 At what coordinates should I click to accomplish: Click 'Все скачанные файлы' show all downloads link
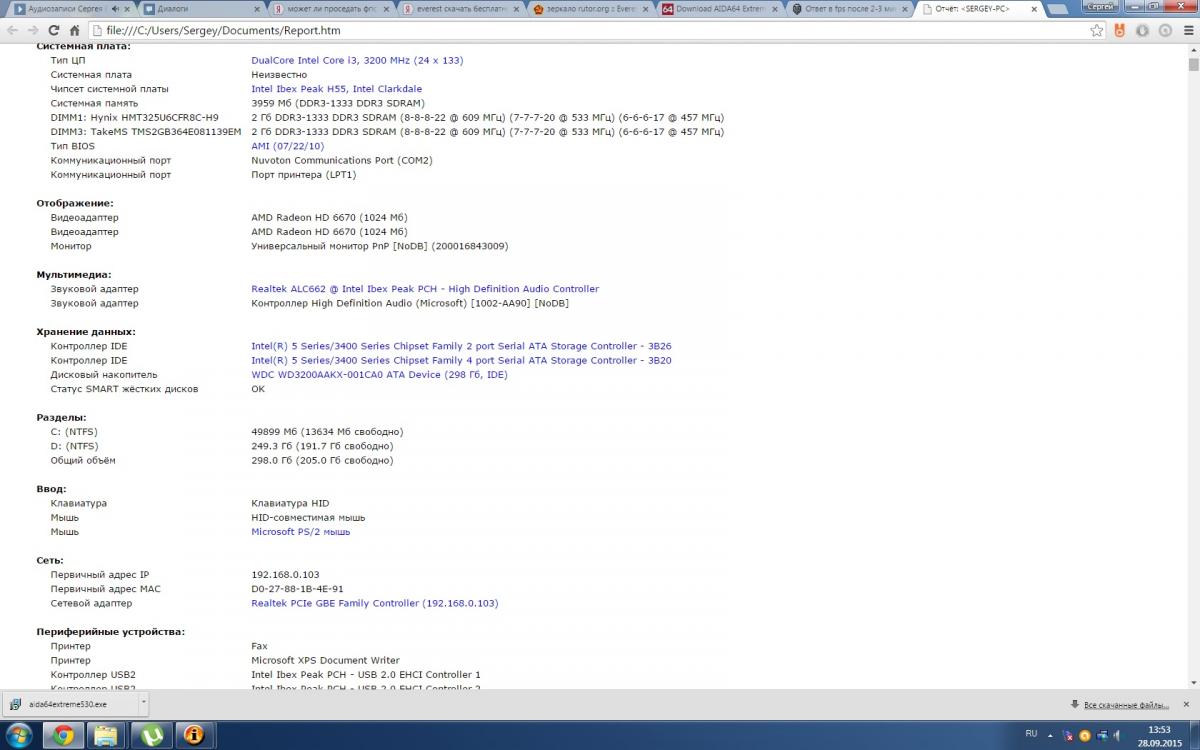click(1125, 704)
